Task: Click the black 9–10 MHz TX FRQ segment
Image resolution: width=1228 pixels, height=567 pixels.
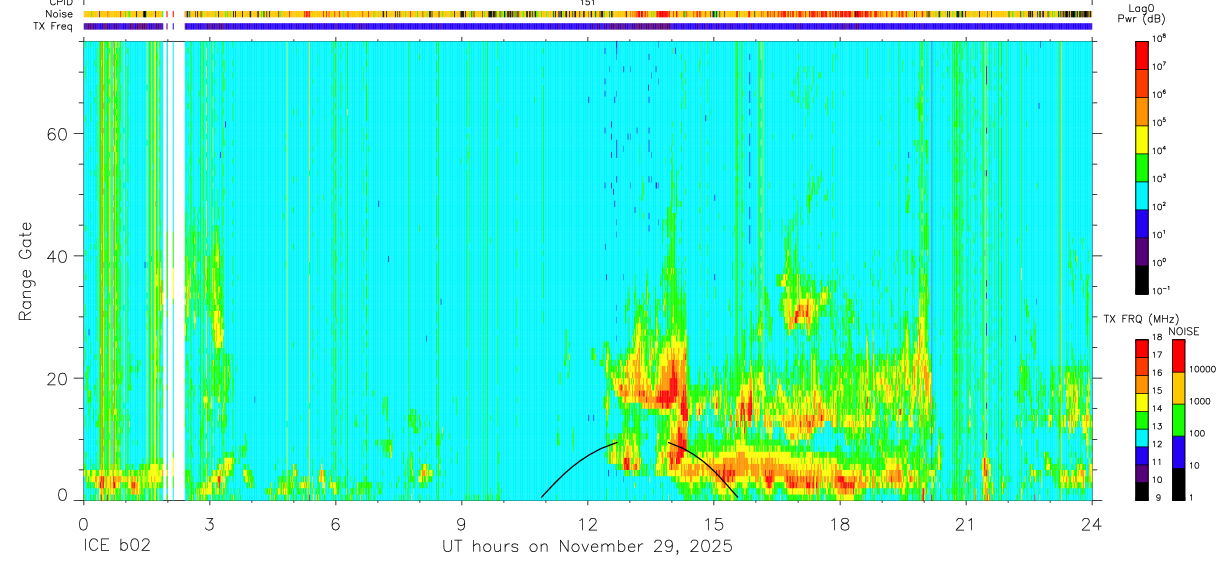Action: point(1142,491)
